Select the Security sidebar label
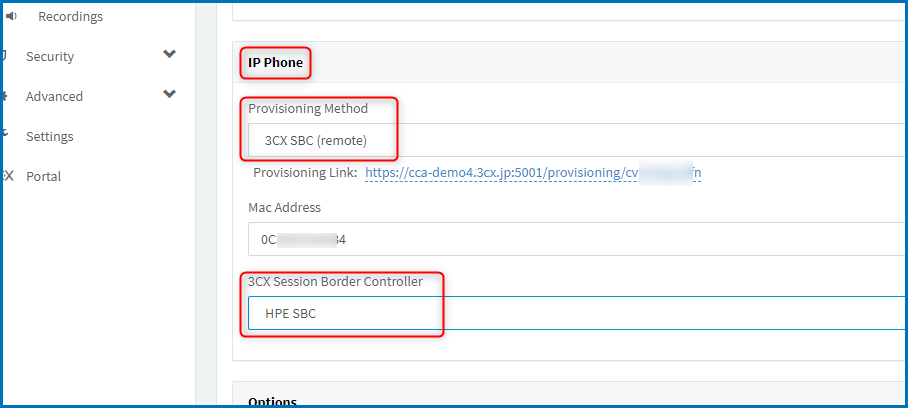908x408 pixels. click(x=50, y=57)
